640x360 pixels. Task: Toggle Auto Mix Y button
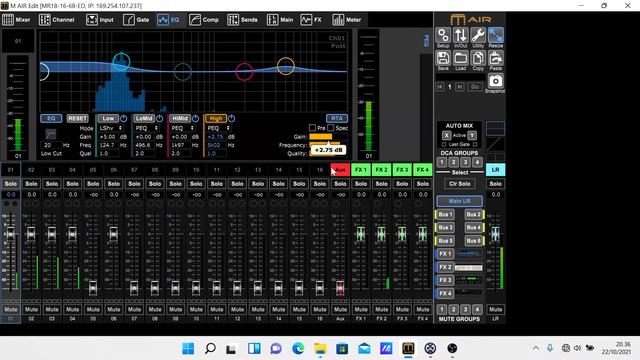[x=472, y=136]
